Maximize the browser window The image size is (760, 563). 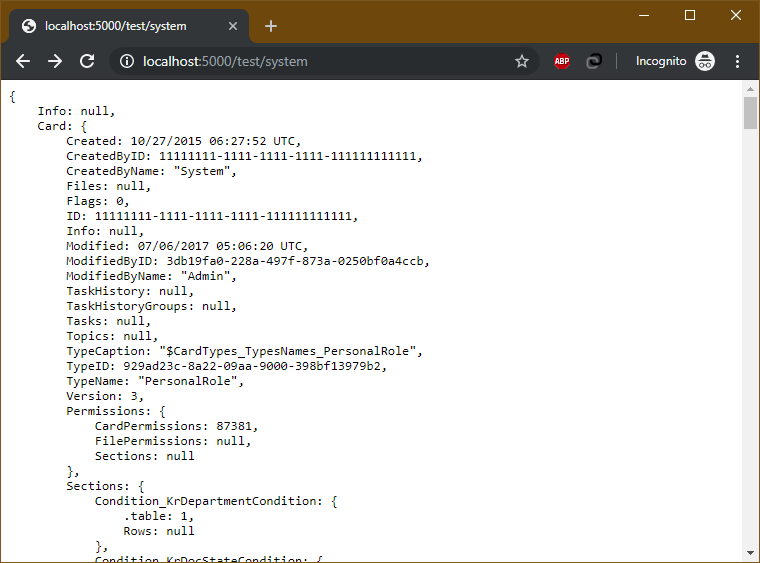tap(689, 15)
